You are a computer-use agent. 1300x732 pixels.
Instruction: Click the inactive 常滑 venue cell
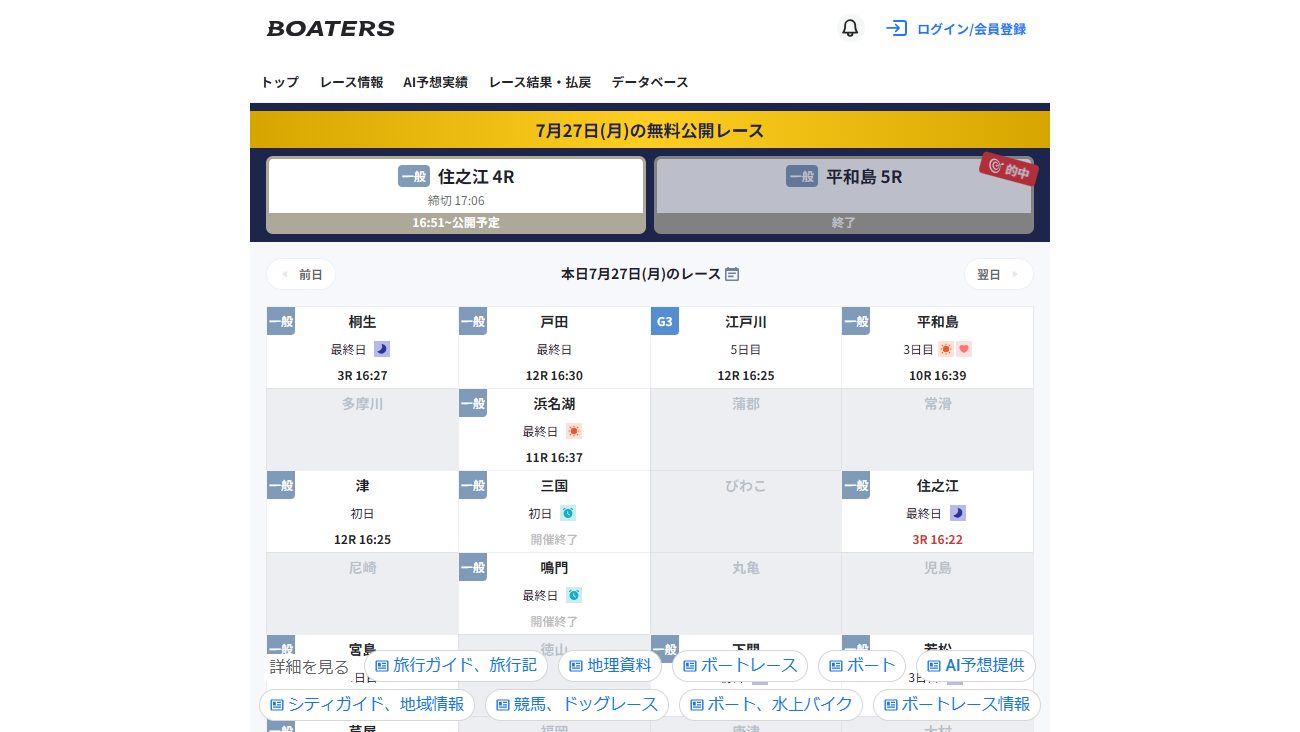coord(937,430)
